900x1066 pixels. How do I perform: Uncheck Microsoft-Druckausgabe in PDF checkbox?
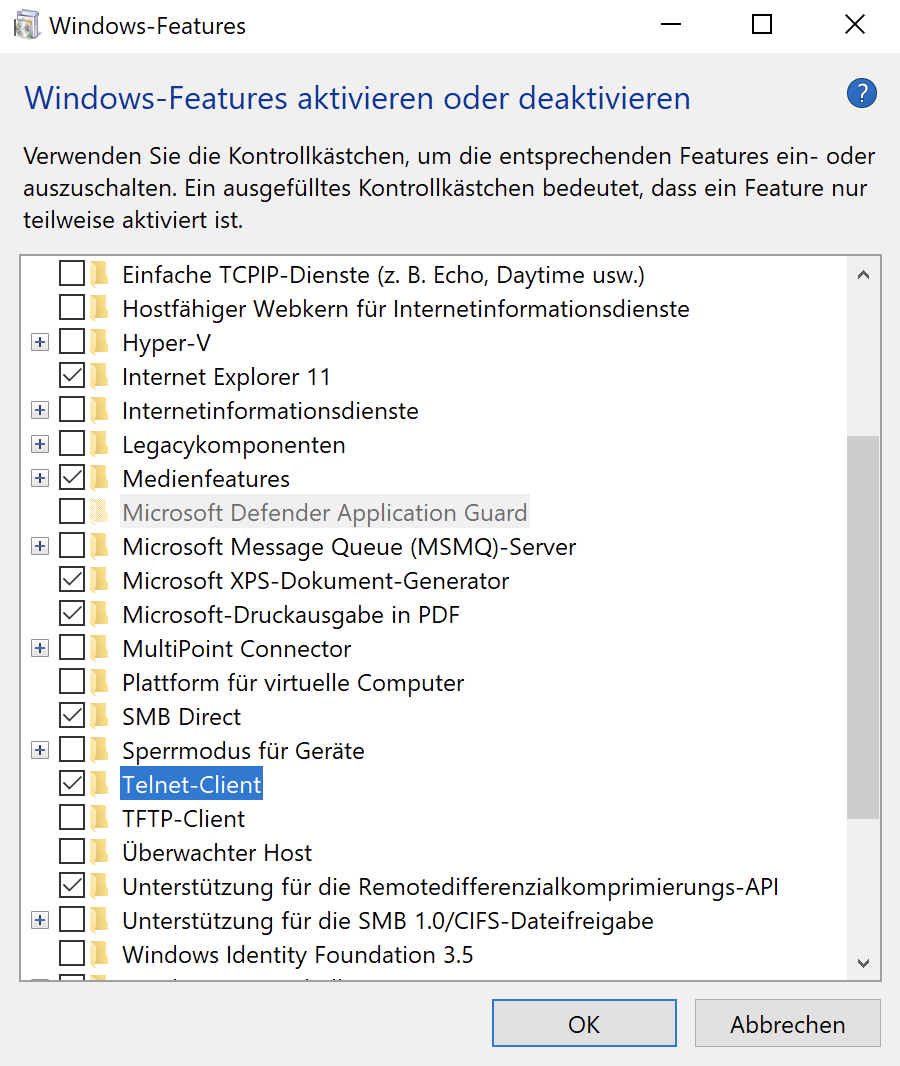coord(72,613)
